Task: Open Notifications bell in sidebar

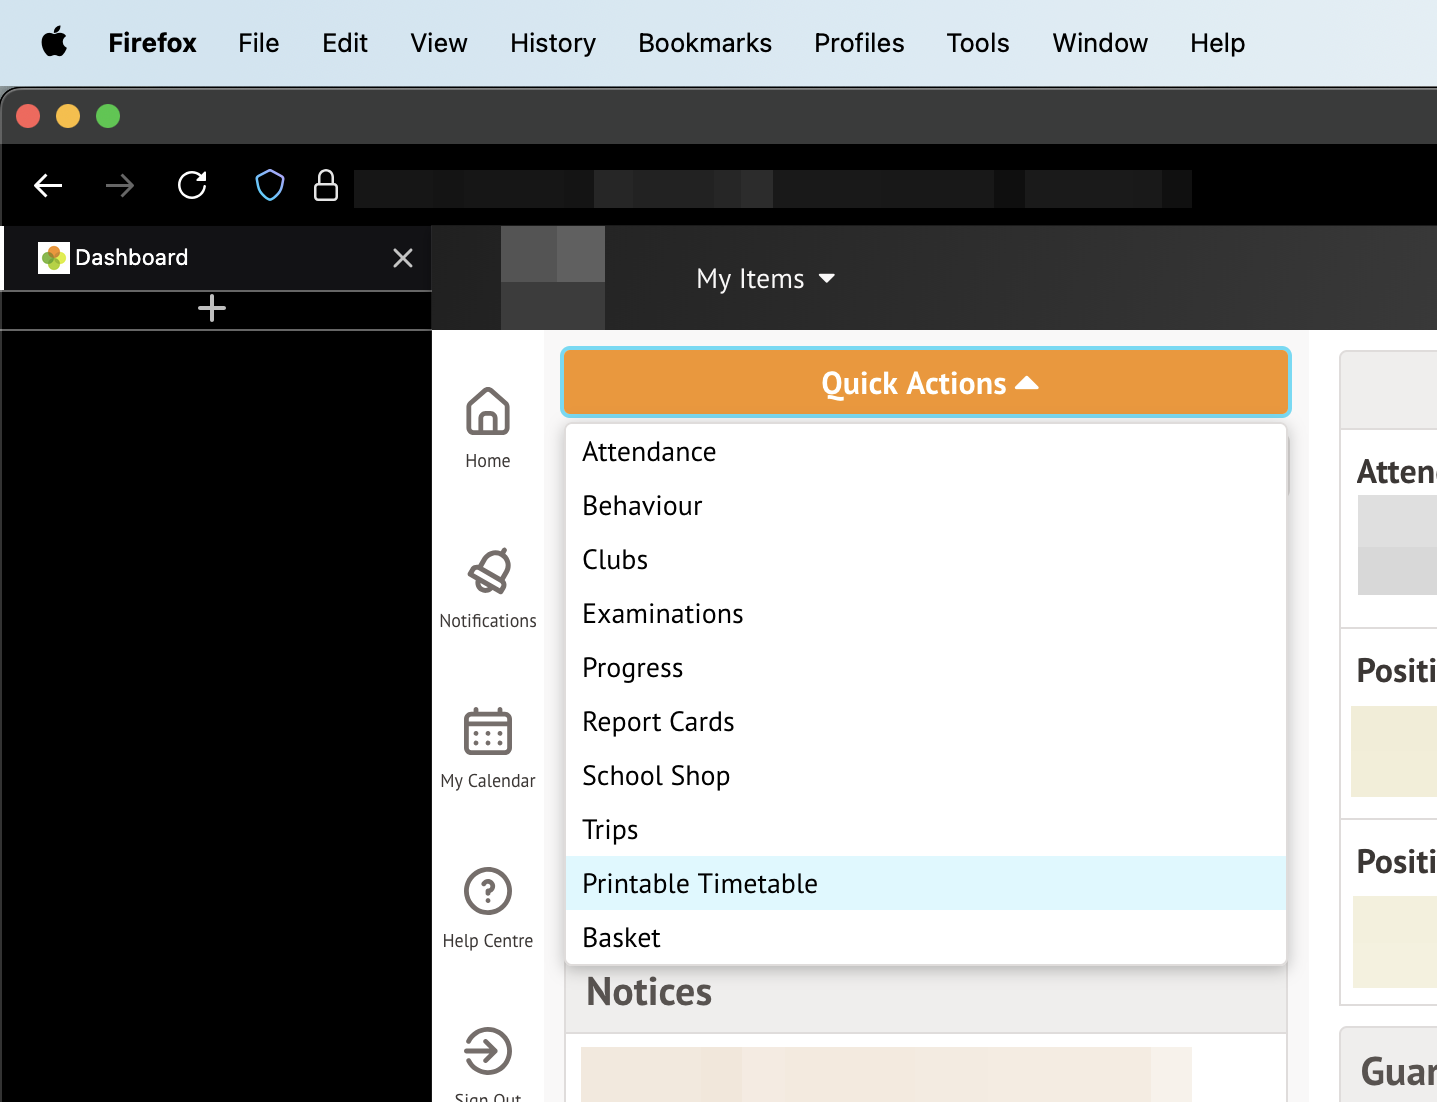Action: point(488,588)
